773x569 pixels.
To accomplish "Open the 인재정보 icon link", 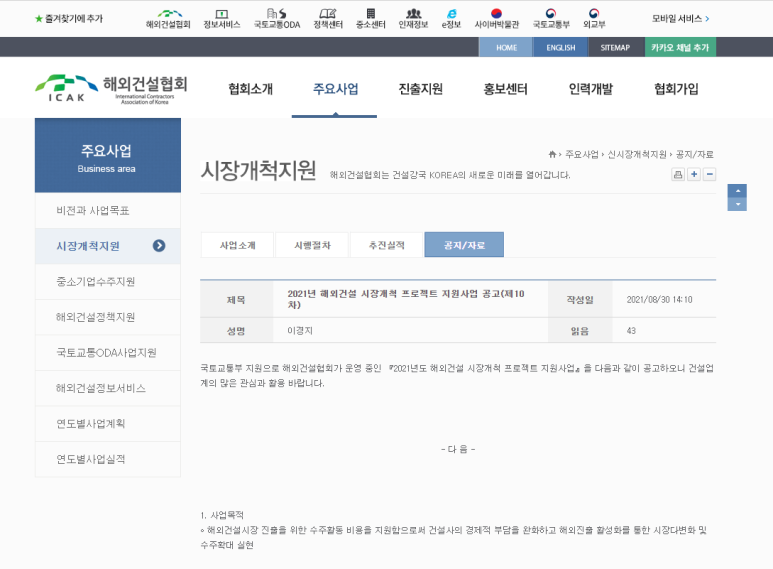I will point(413,19).
